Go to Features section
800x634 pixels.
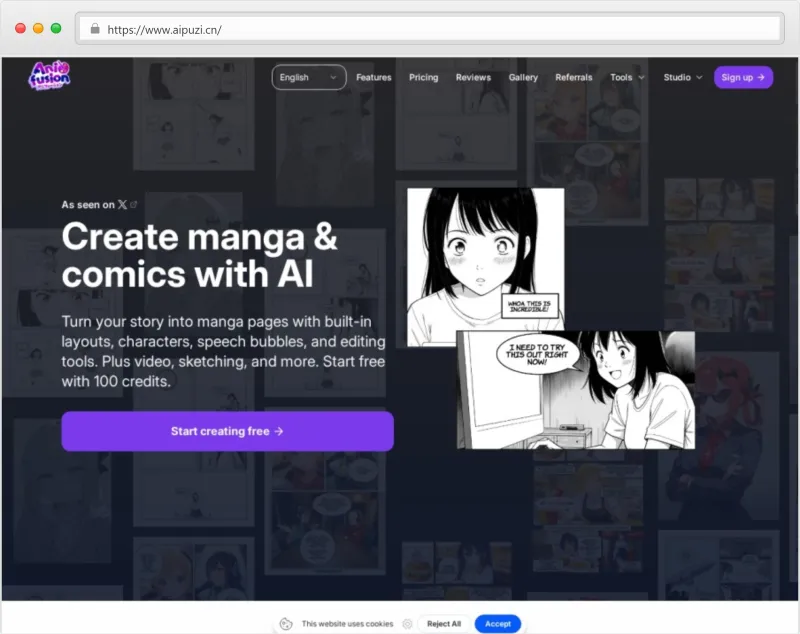tap(373, 78)
